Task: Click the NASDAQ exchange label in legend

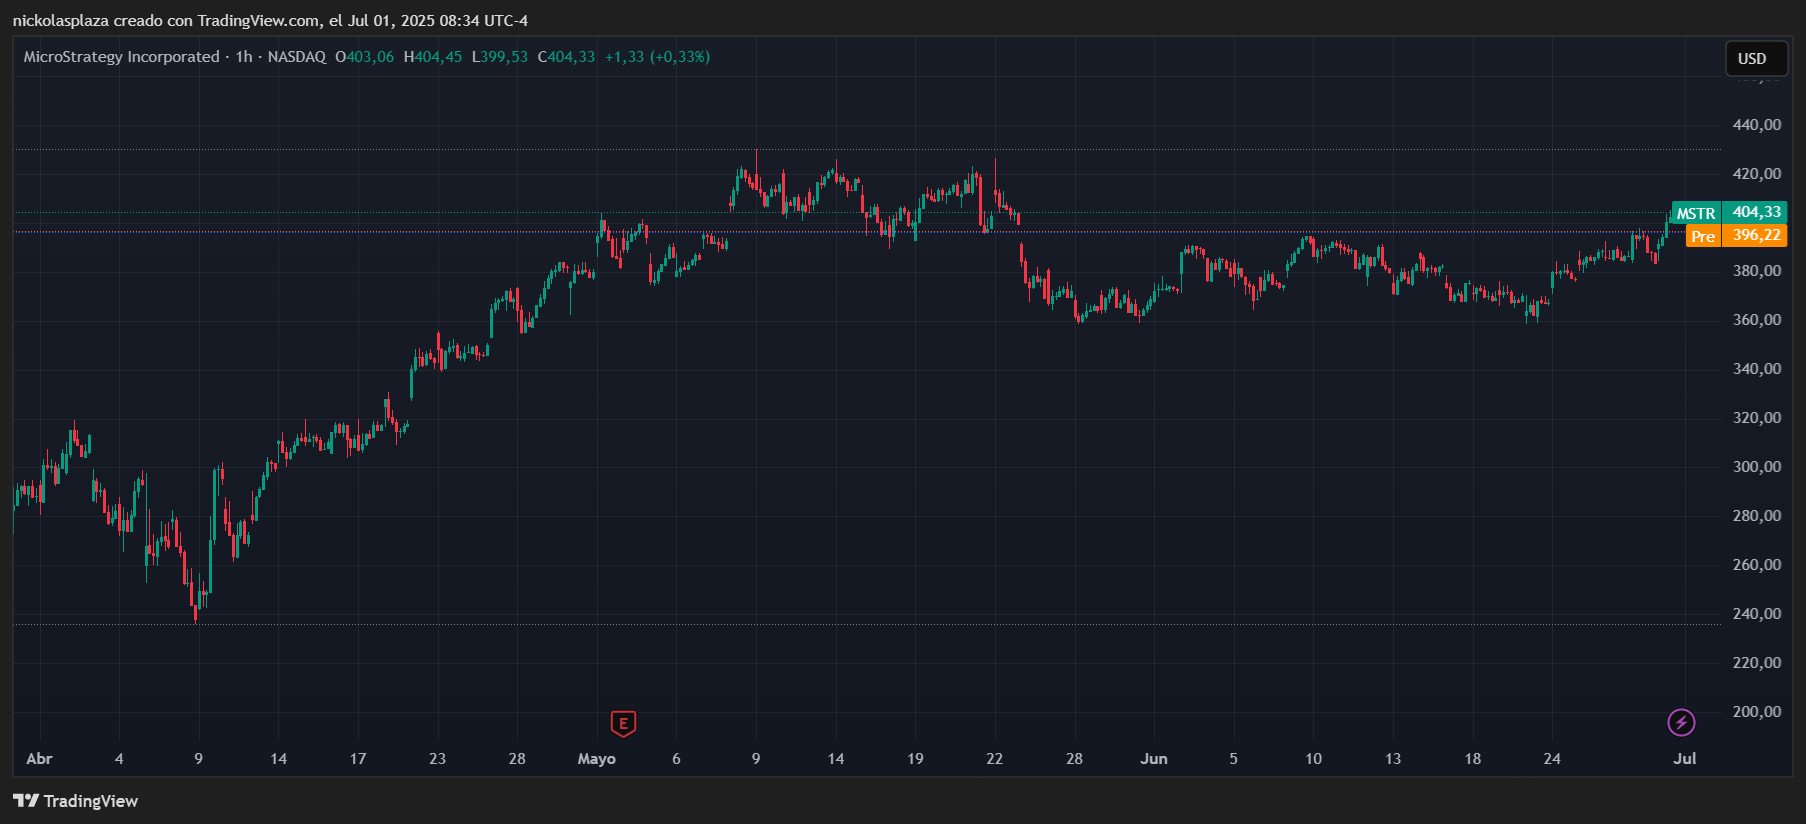Action: 297,57
